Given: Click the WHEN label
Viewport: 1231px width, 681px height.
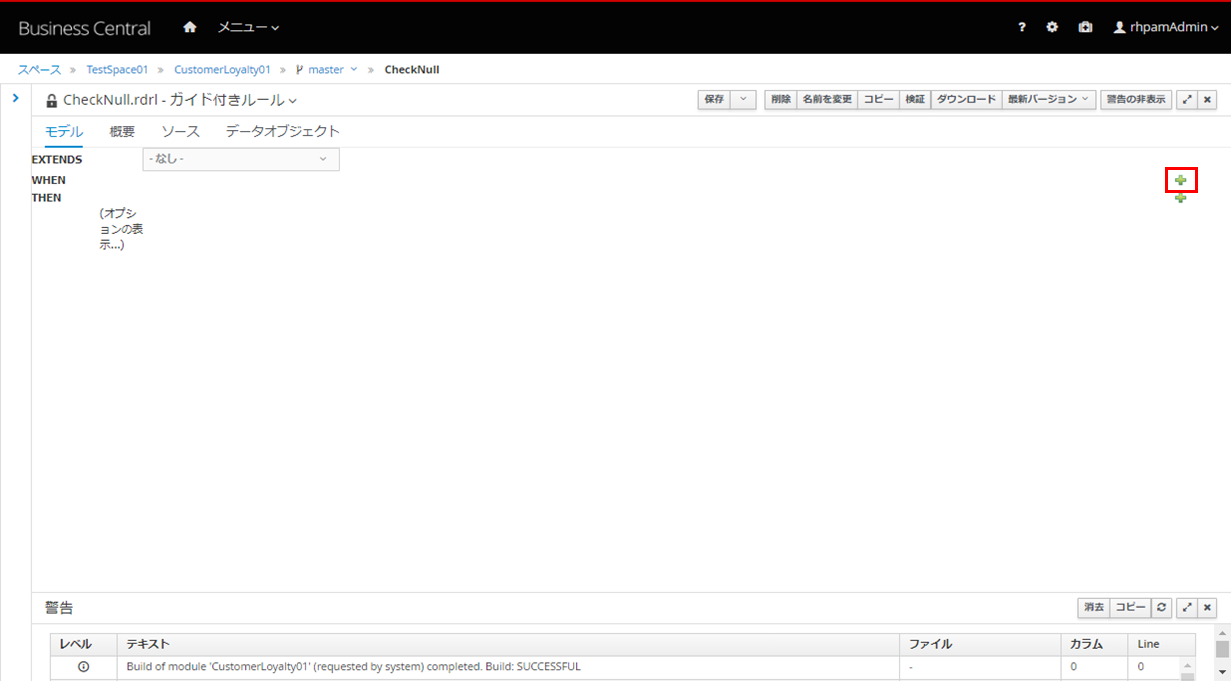Looking at the screenshot, I should pos(48,180).
